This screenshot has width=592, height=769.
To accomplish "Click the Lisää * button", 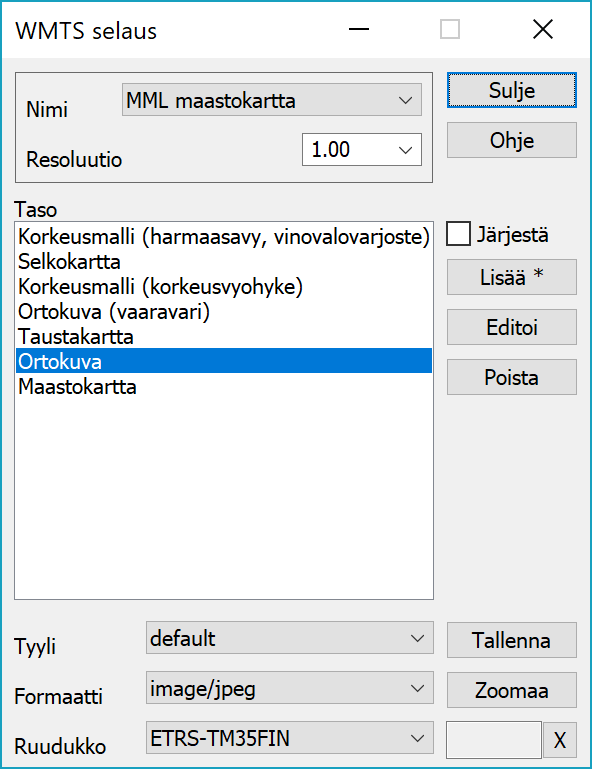I will (x=512, y=277).
